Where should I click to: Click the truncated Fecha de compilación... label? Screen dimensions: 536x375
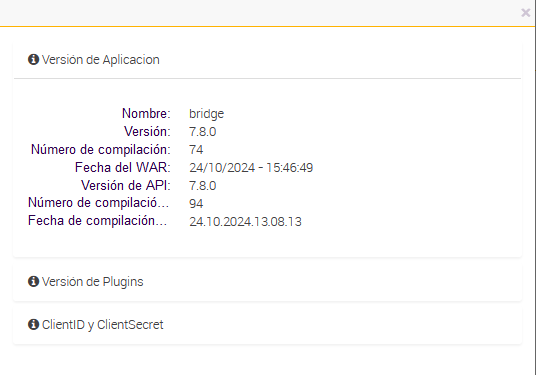tap(97, 221)
